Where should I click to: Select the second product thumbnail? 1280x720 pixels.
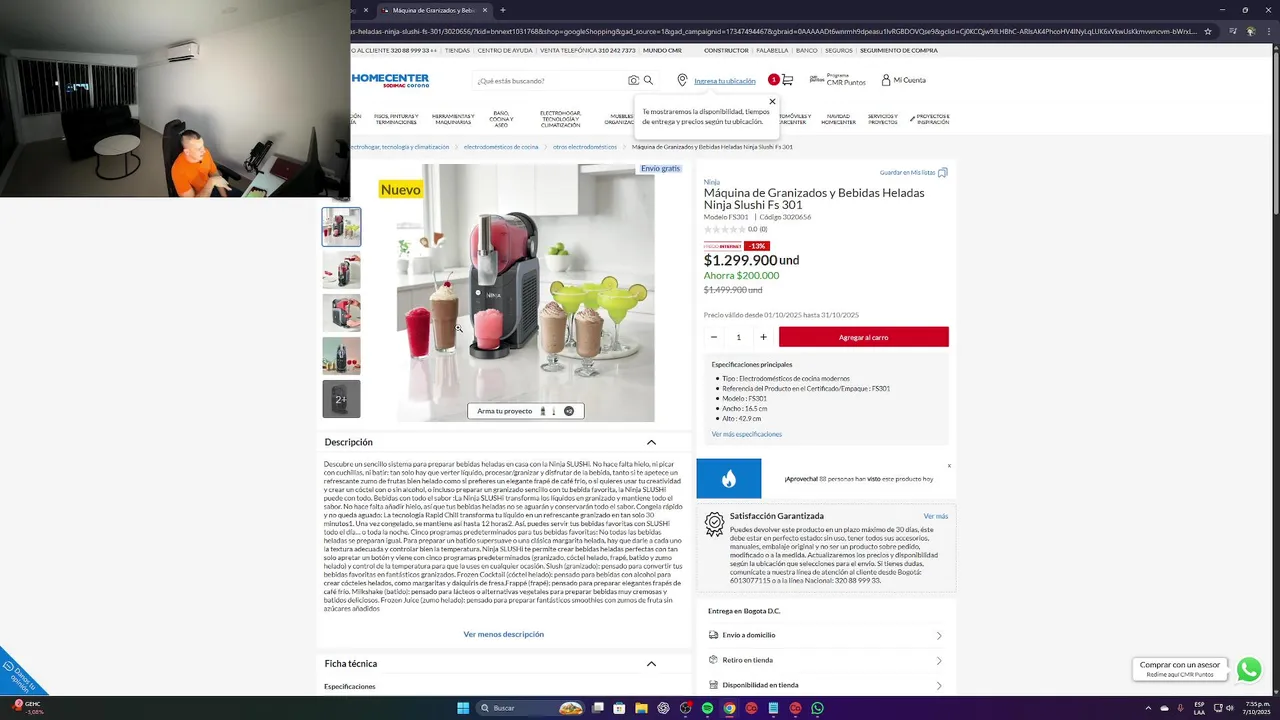point(341,270)
